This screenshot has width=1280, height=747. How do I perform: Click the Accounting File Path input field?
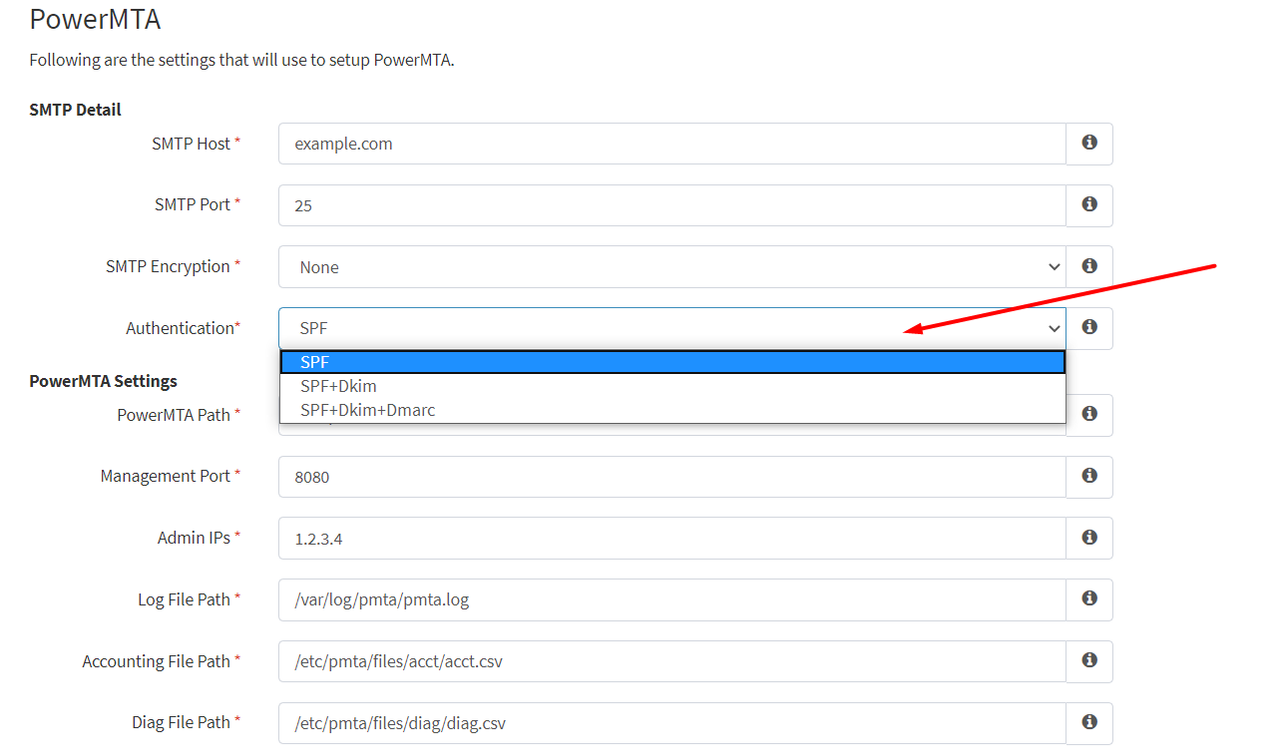coord(672,662)
